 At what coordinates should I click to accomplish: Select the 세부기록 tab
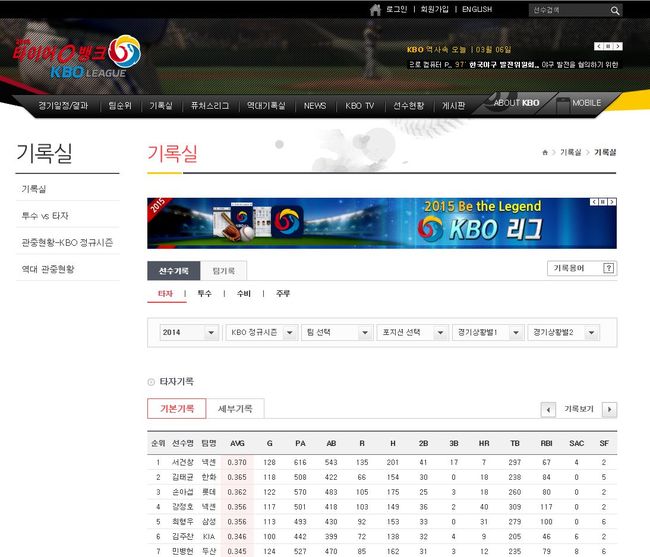235,408
